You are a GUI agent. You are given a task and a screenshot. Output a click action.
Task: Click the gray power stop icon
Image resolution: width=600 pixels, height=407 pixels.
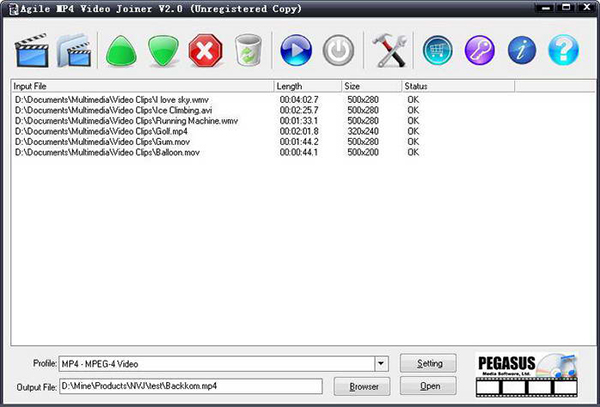[x=339, y=49]
